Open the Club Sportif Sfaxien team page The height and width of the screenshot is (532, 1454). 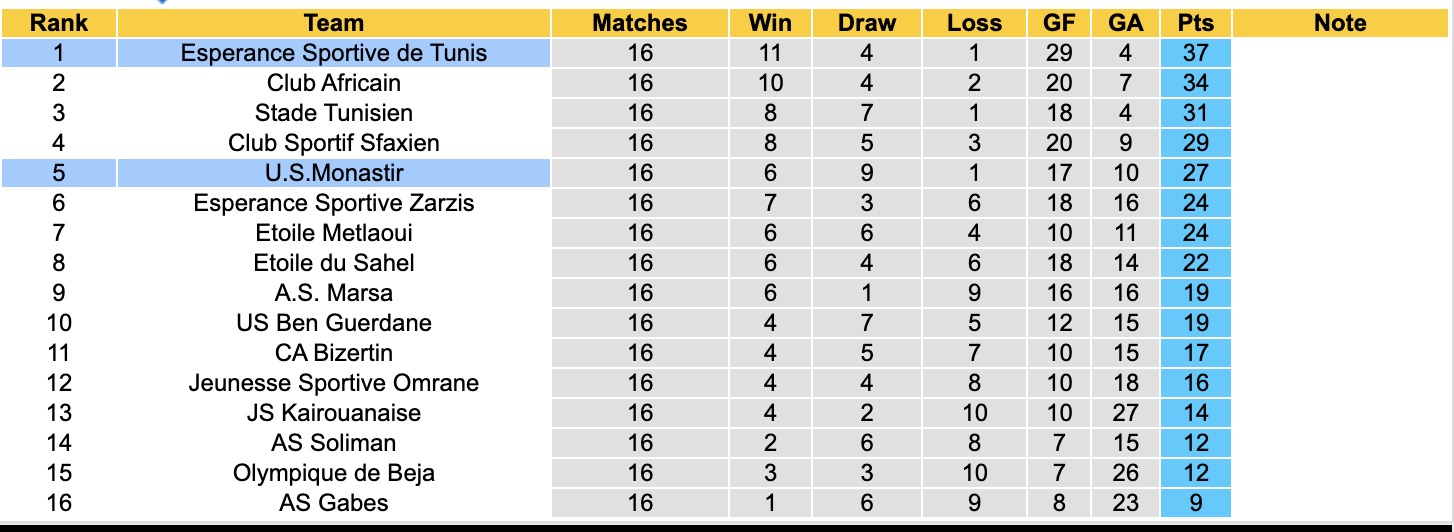pos(334,143)
